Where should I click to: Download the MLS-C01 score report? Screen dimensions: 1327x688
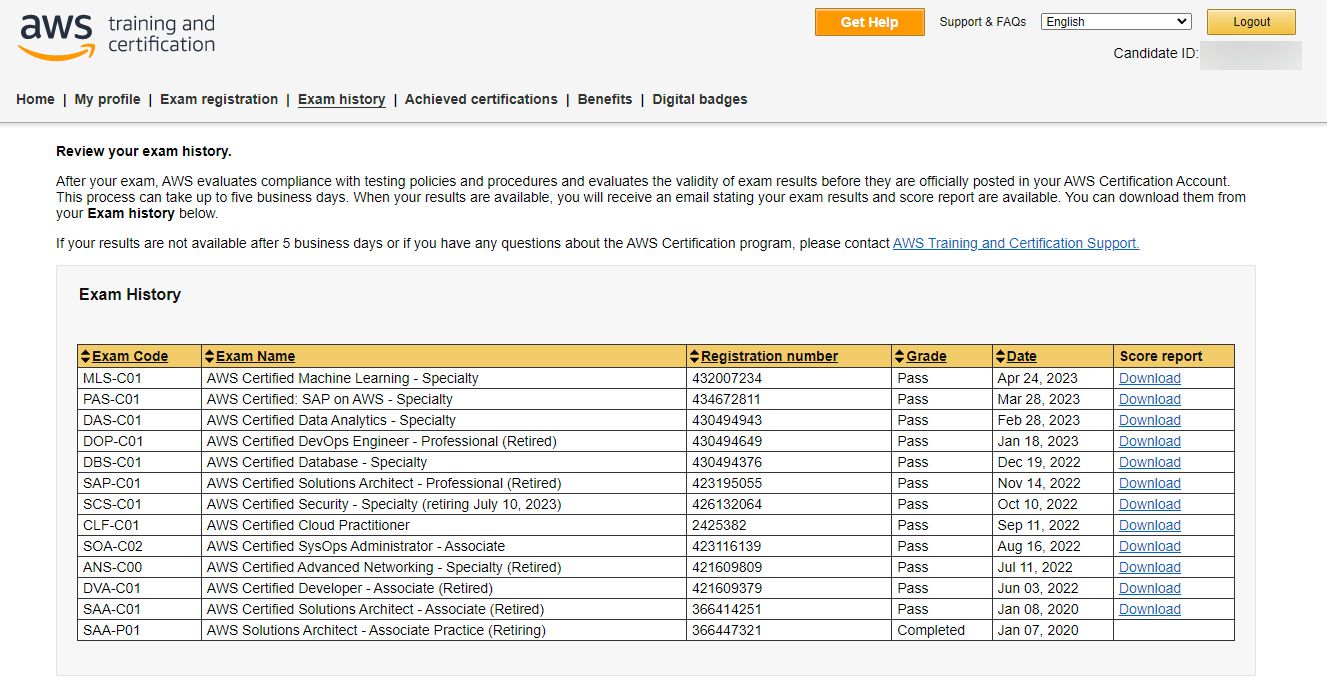click(x=1149, y=378)
